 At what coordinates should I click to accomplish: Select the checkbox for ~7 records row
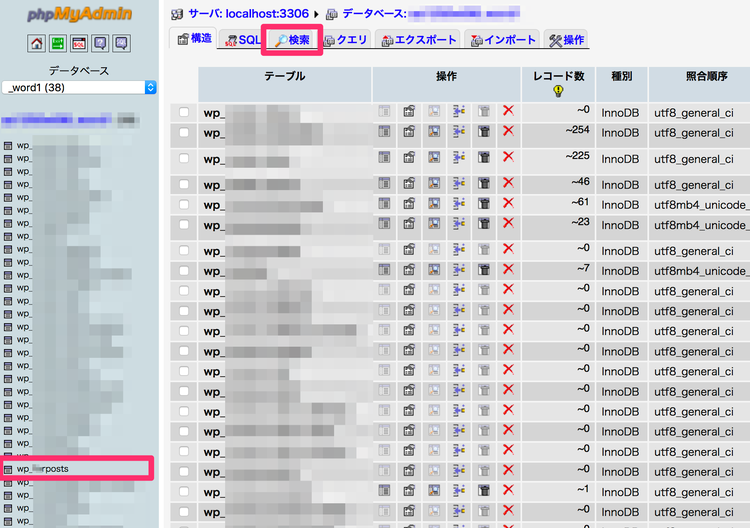click(184, 271)
